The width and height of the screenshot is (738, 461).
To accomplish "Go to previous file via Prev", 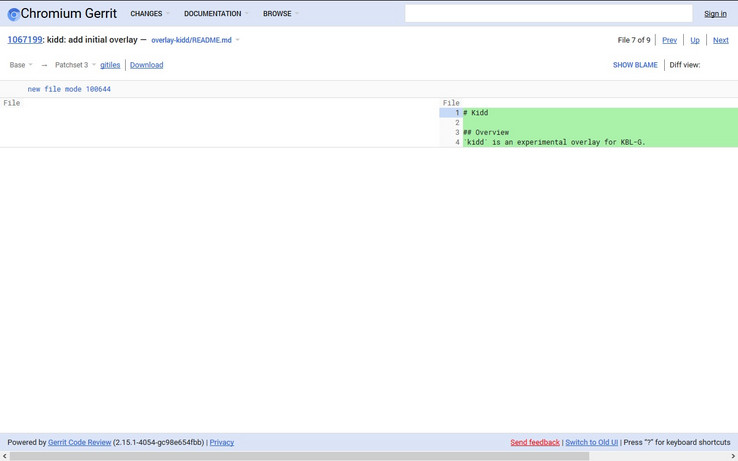I will point(669,40).
